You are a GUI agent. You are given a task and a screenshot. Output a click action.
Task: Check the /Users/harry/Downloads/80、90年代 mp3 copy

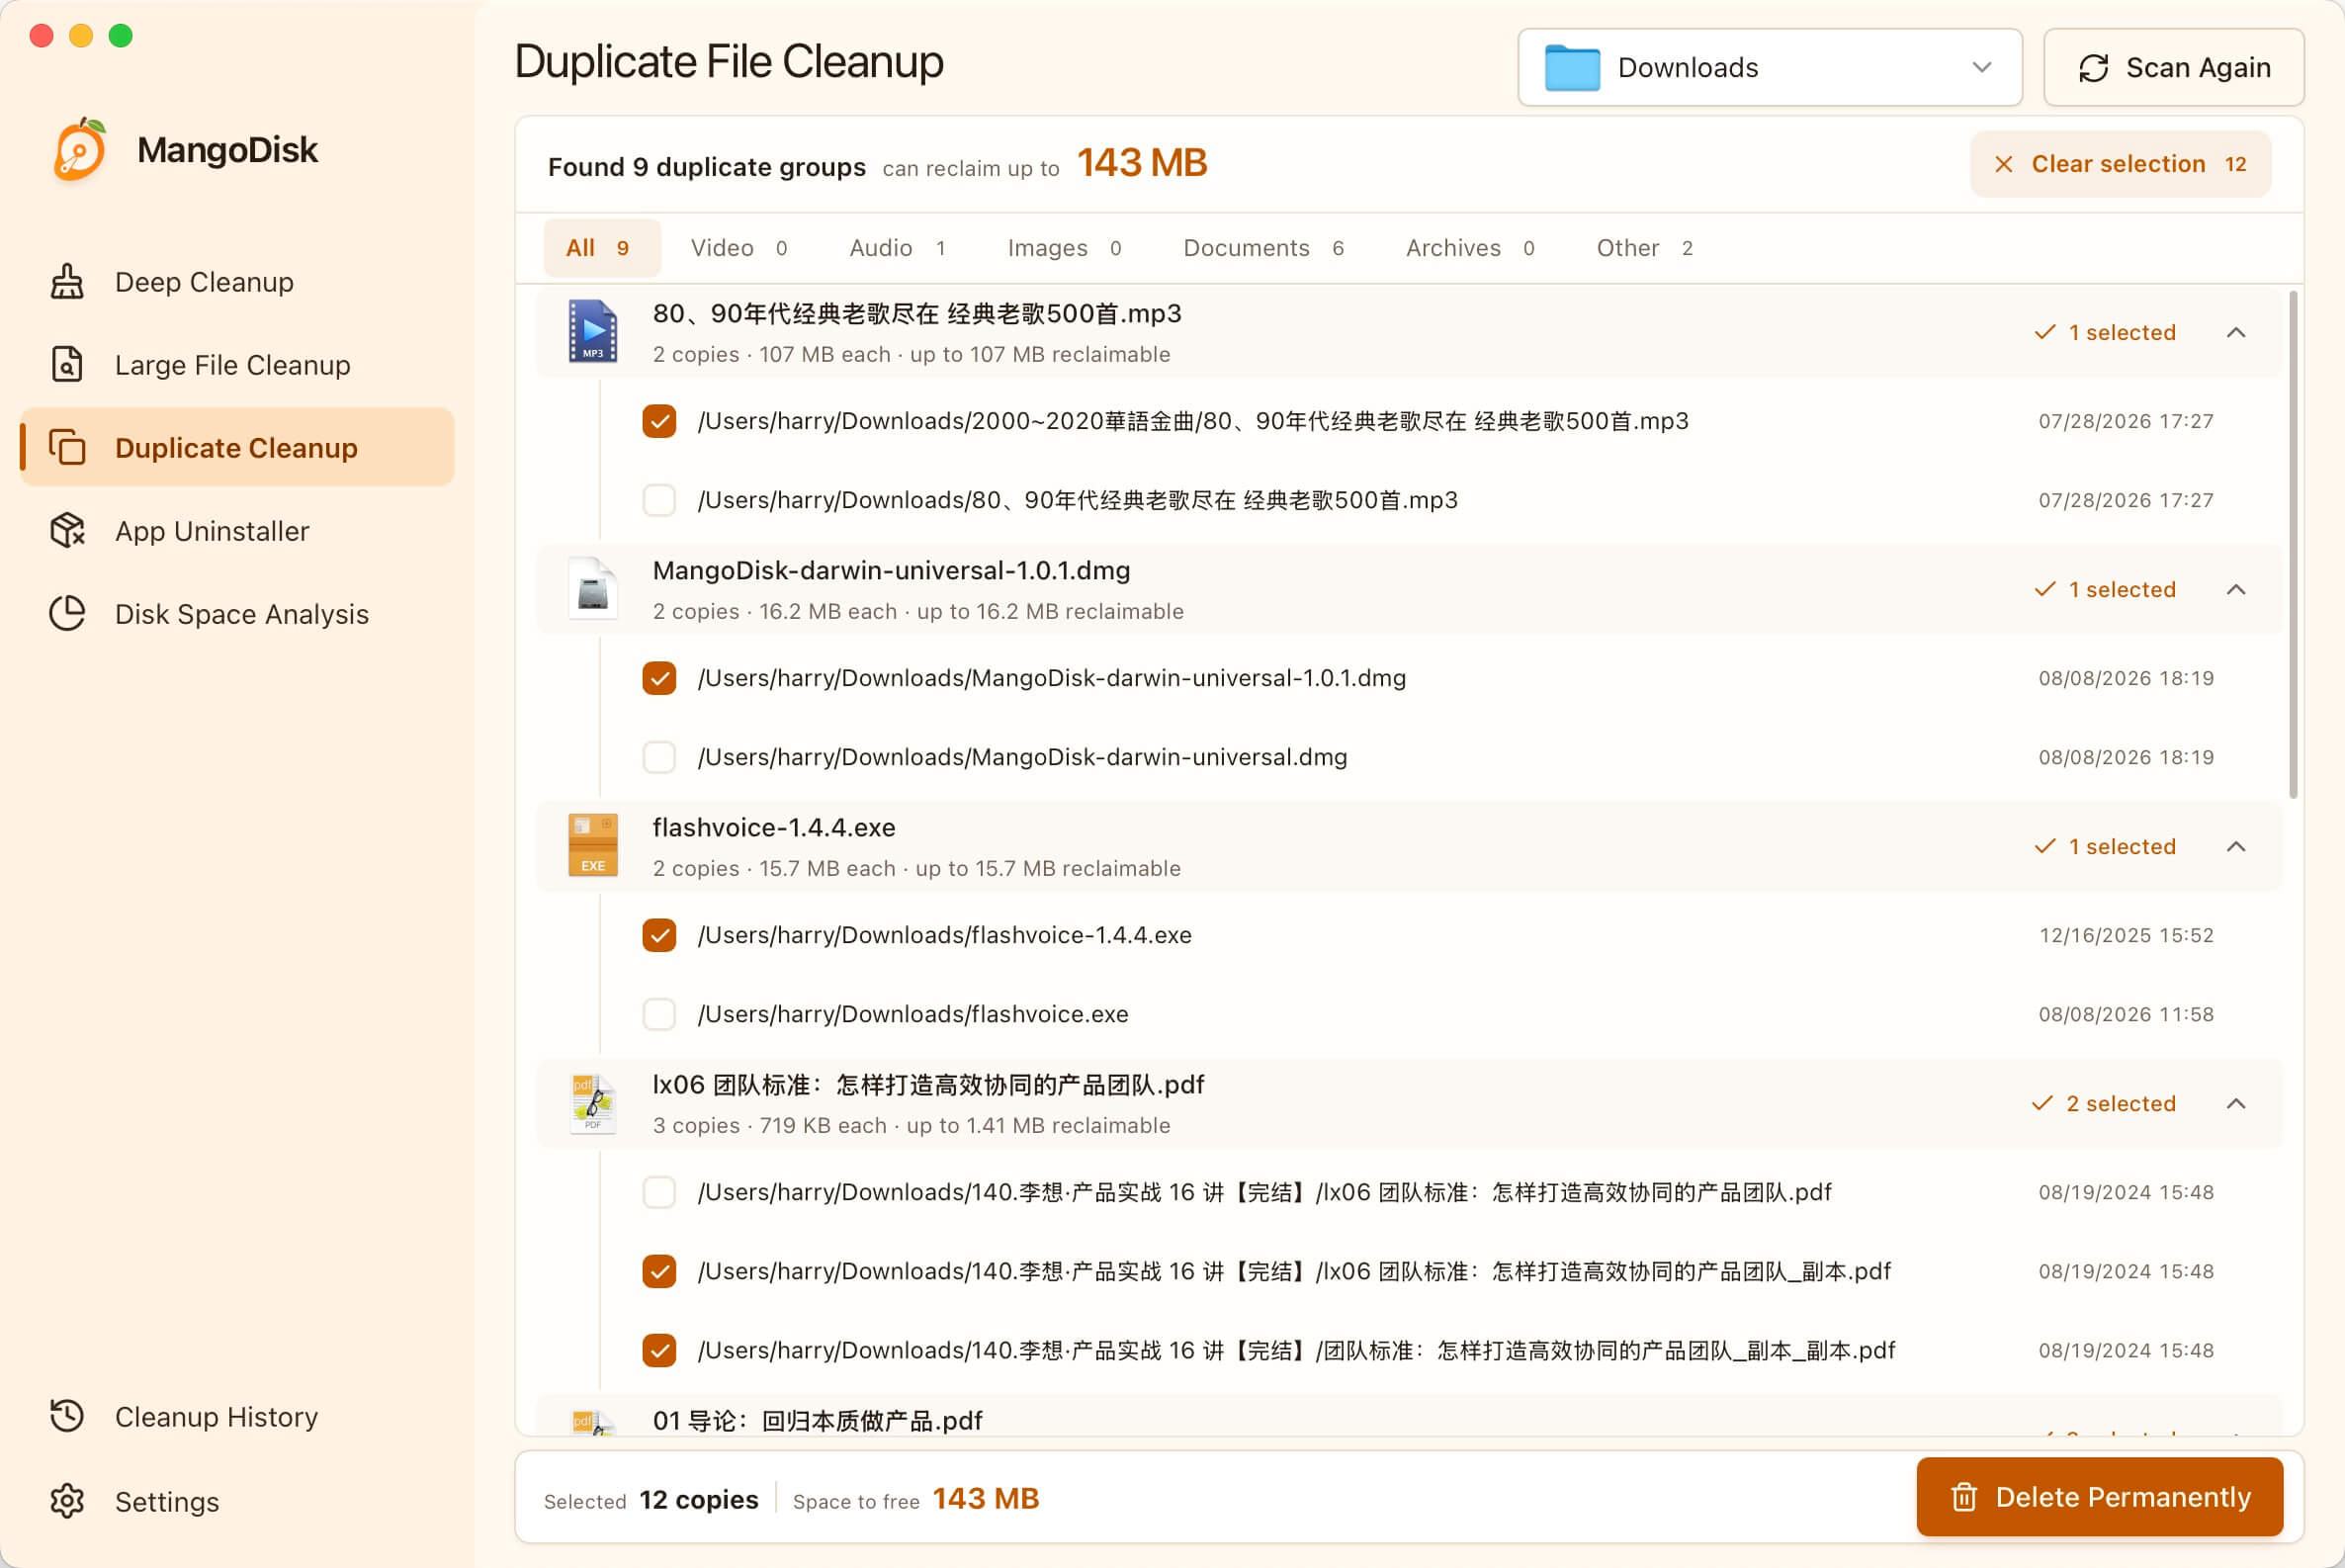(659, 500)
